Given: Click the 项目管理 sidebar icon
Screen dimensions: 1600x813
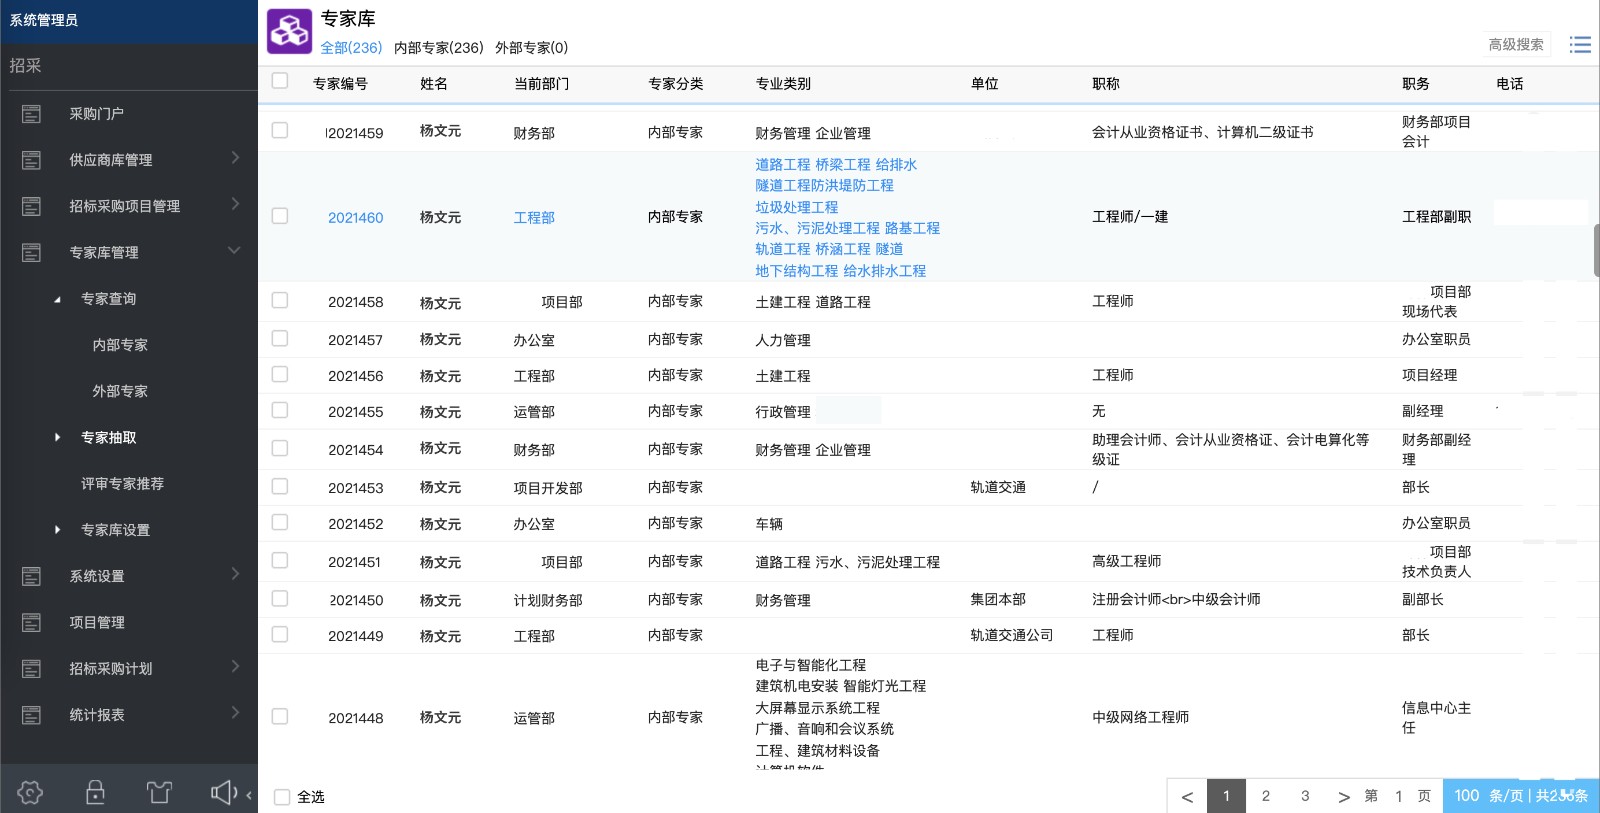Looking at the screenshot, I should point(31,622).
